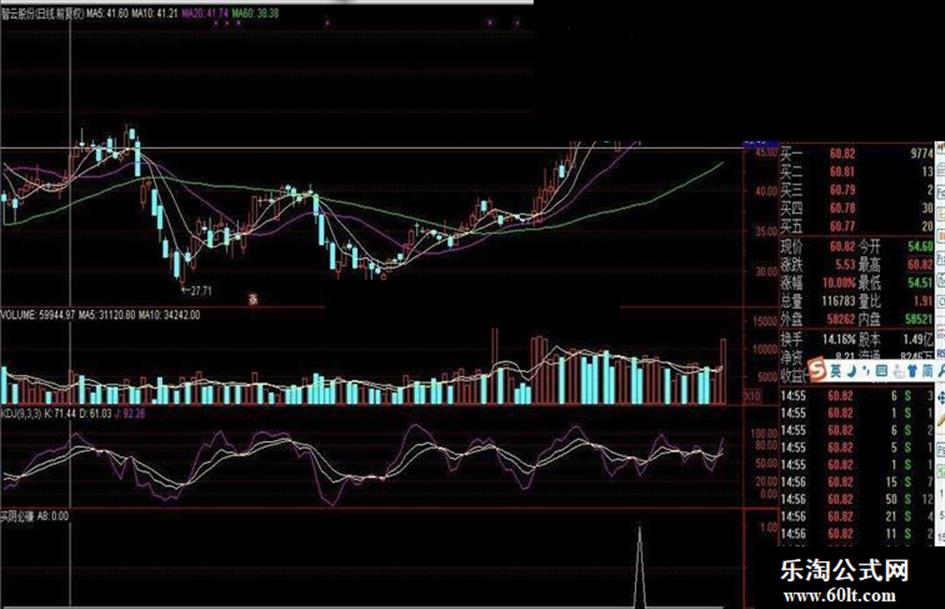Click the X10 volume scale box
The image size is (945, 609).
click(753, 396)
